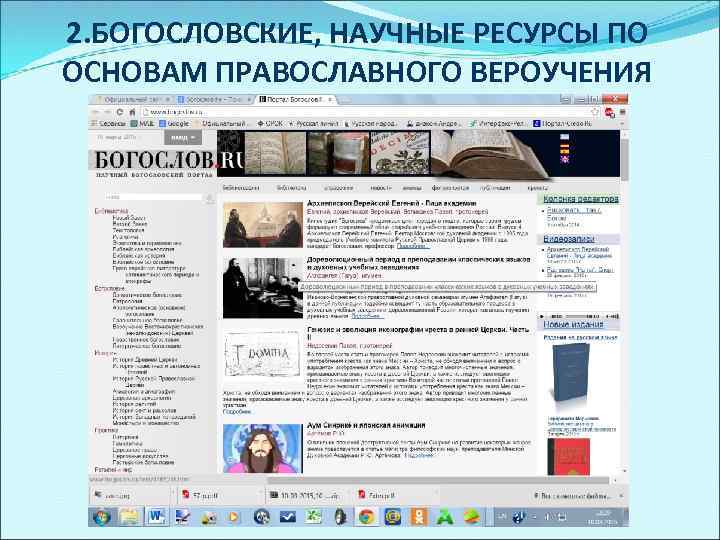
Task: Select 'История Древней Церкви' in left sidebar
Action: pos(145,360)
